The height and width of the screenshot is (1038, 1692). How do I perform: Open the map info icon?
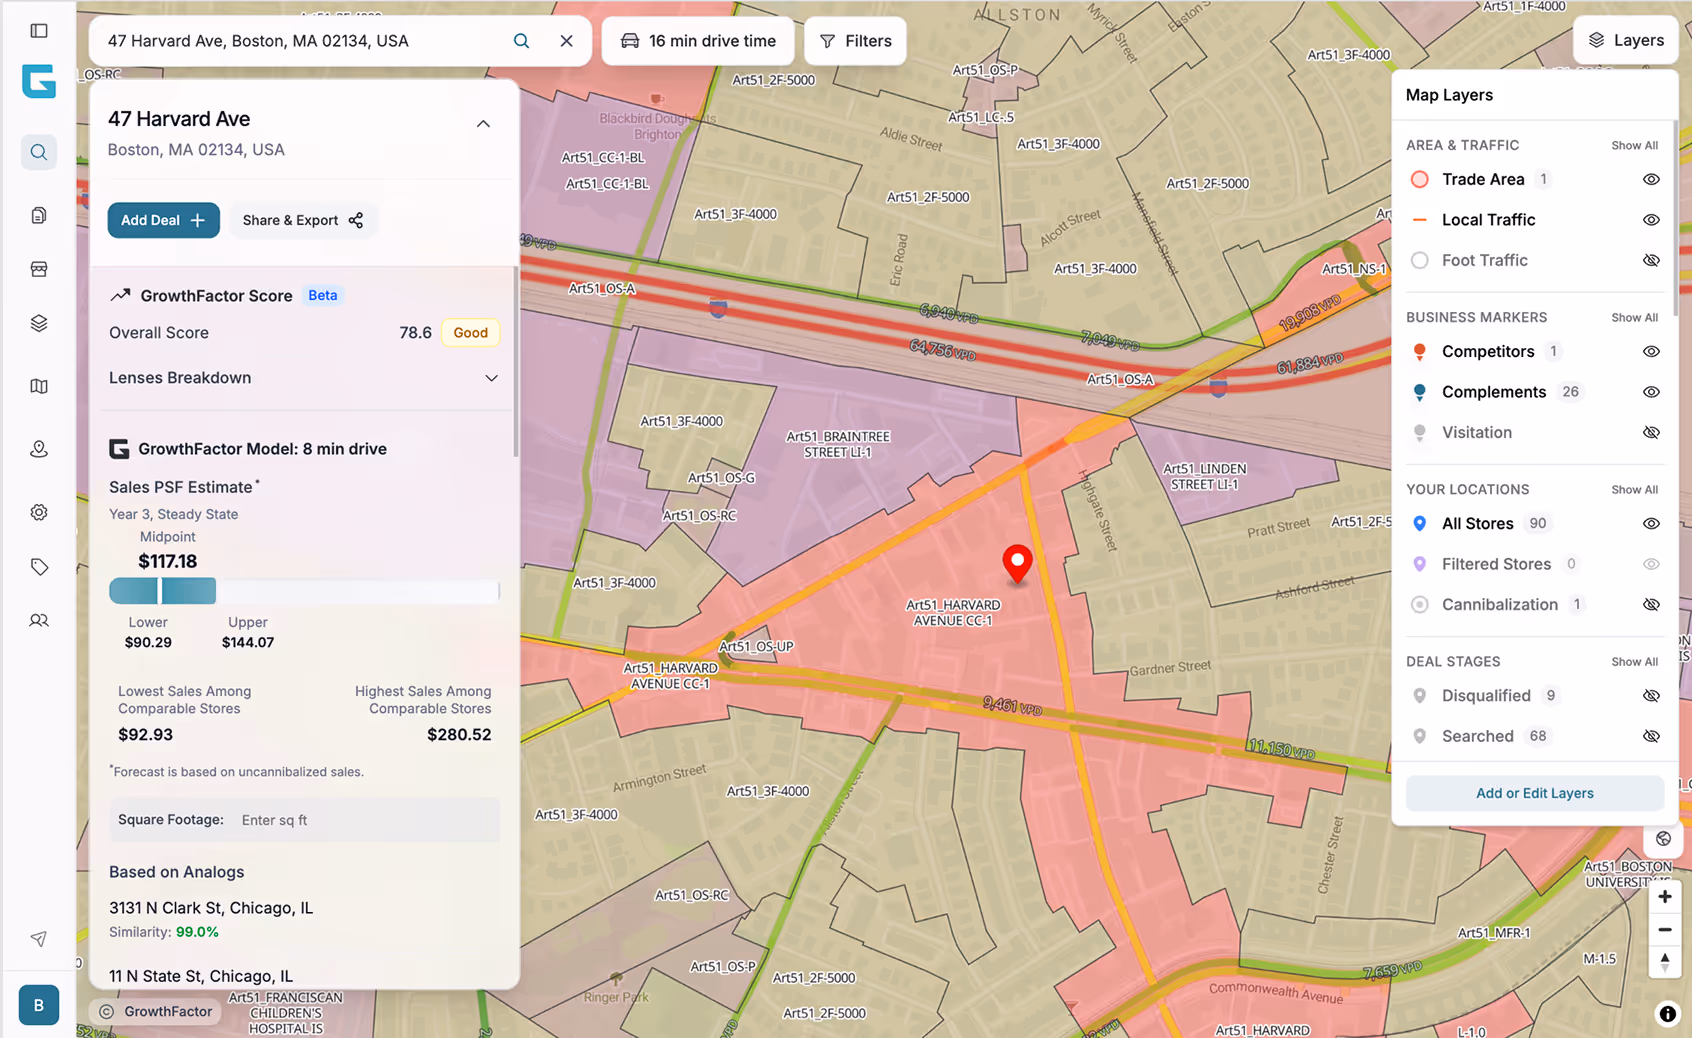[1668, 1014]
